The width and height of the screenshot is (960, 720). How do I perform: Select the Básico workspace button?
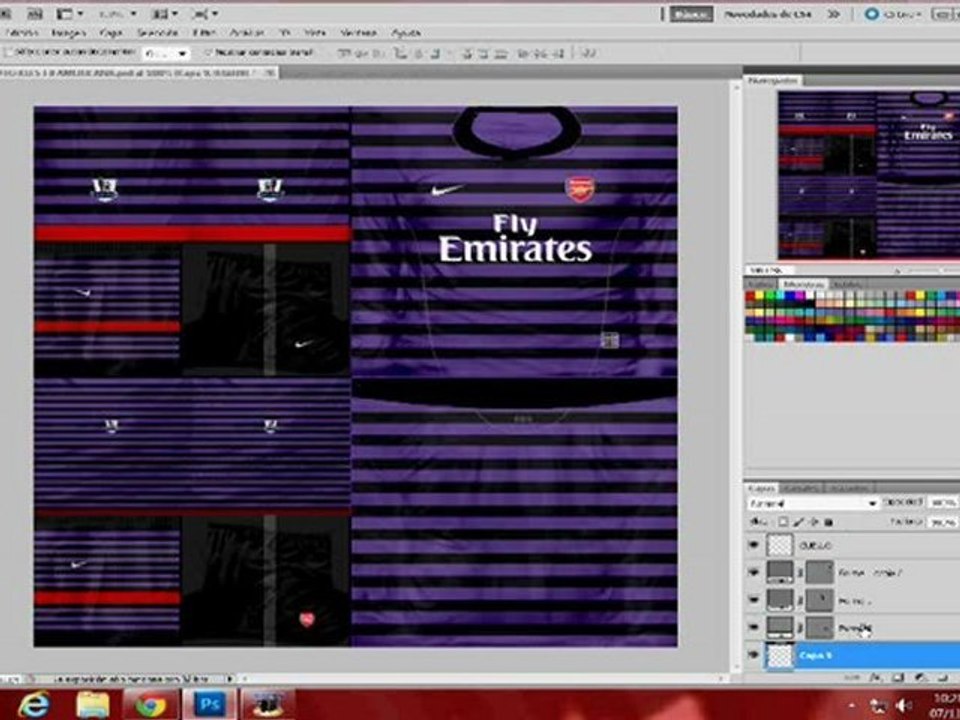[691, 13]
